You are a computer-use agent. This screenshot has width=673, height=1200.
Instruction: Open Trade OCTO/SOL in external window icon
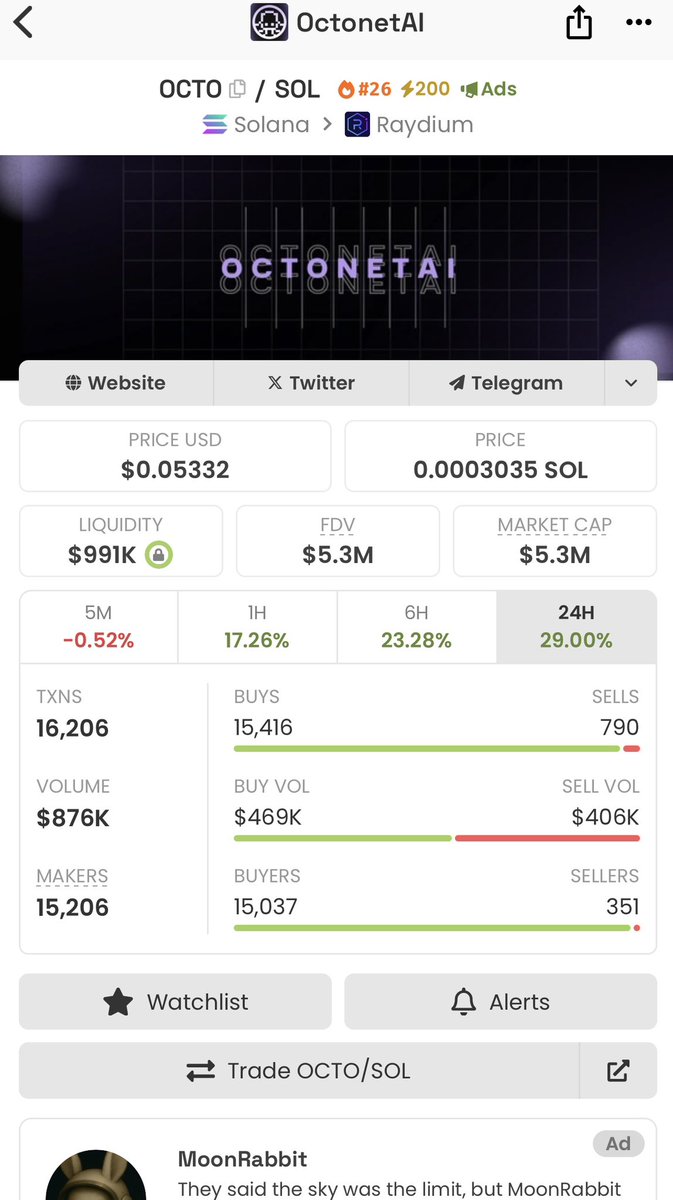tap(618, 1071)
